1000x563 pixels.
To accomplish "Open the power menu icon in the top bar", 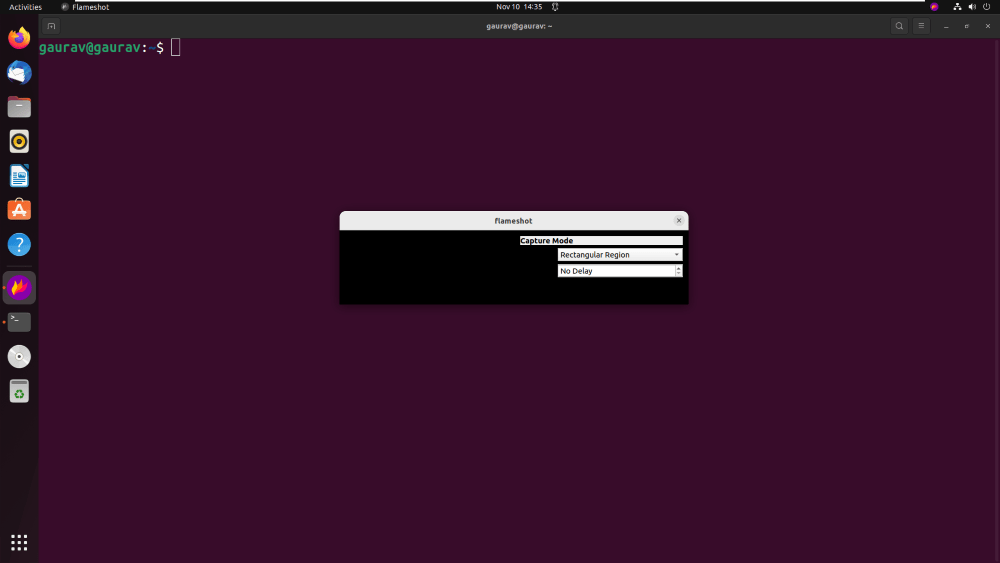I will pyautogui.click(x=987, y=7).
